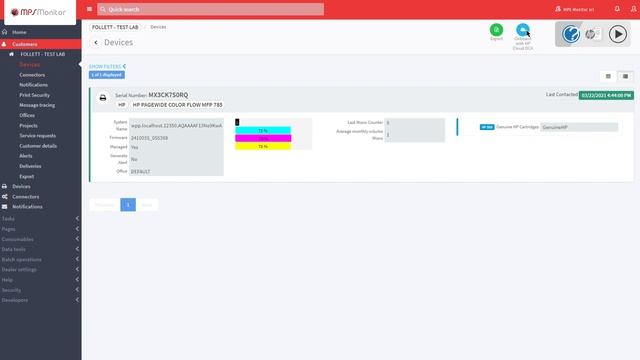Click the back arrow beside Devices
Image resolution: width=640 pixels, height=360 pixels.
tap(96, 42)
